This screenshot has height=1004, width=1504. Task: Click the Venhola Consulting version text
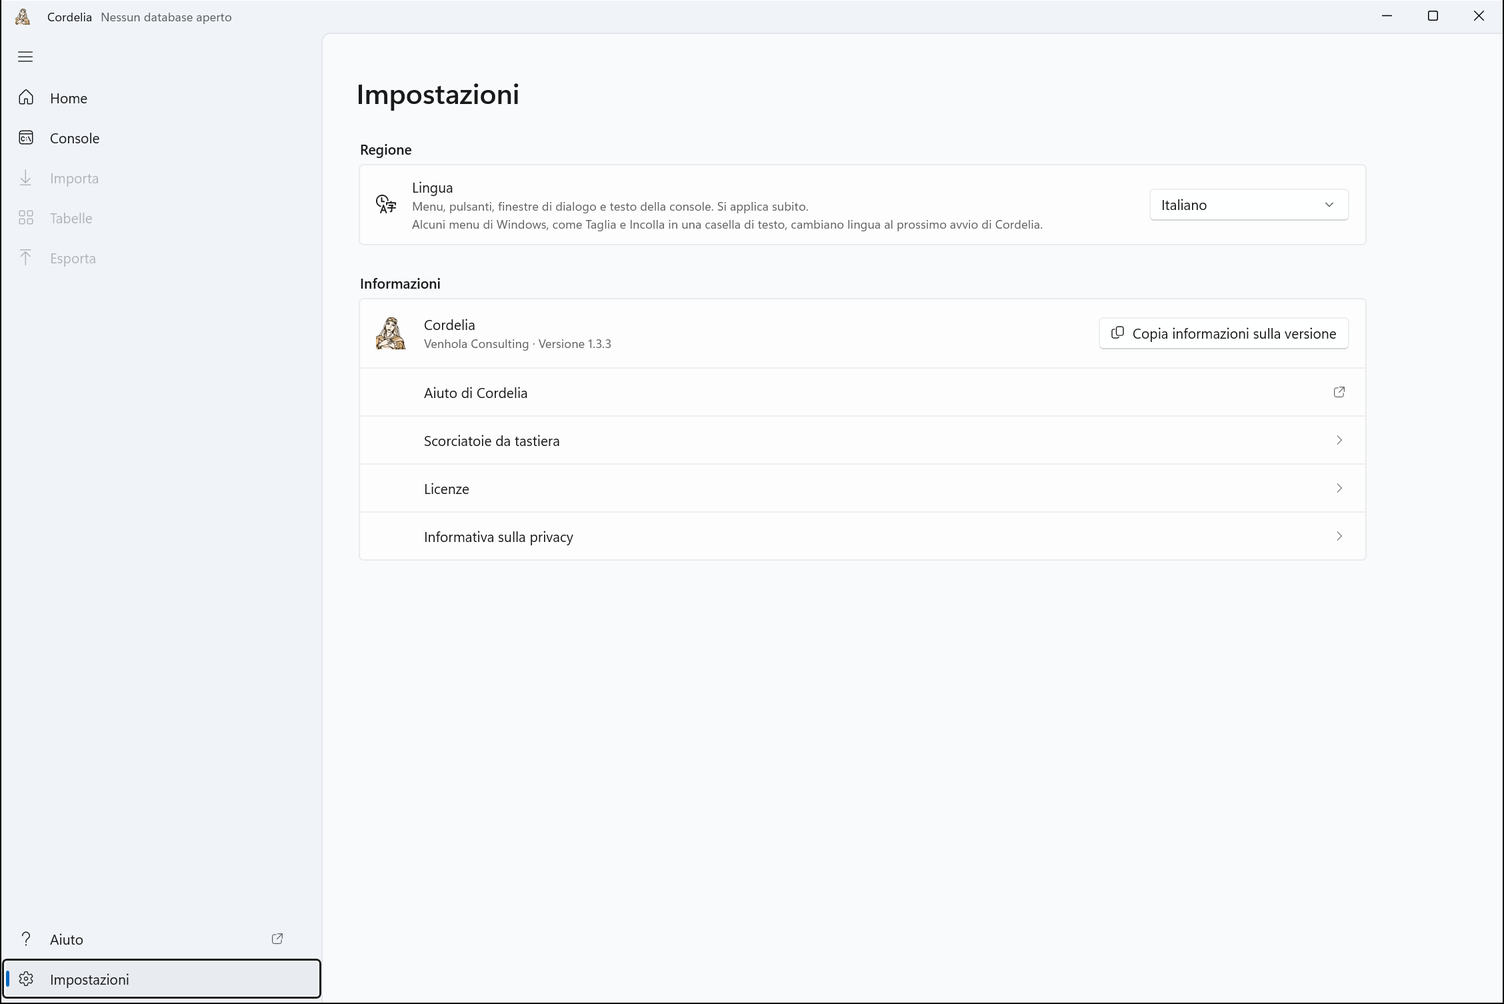pos(517,344)
